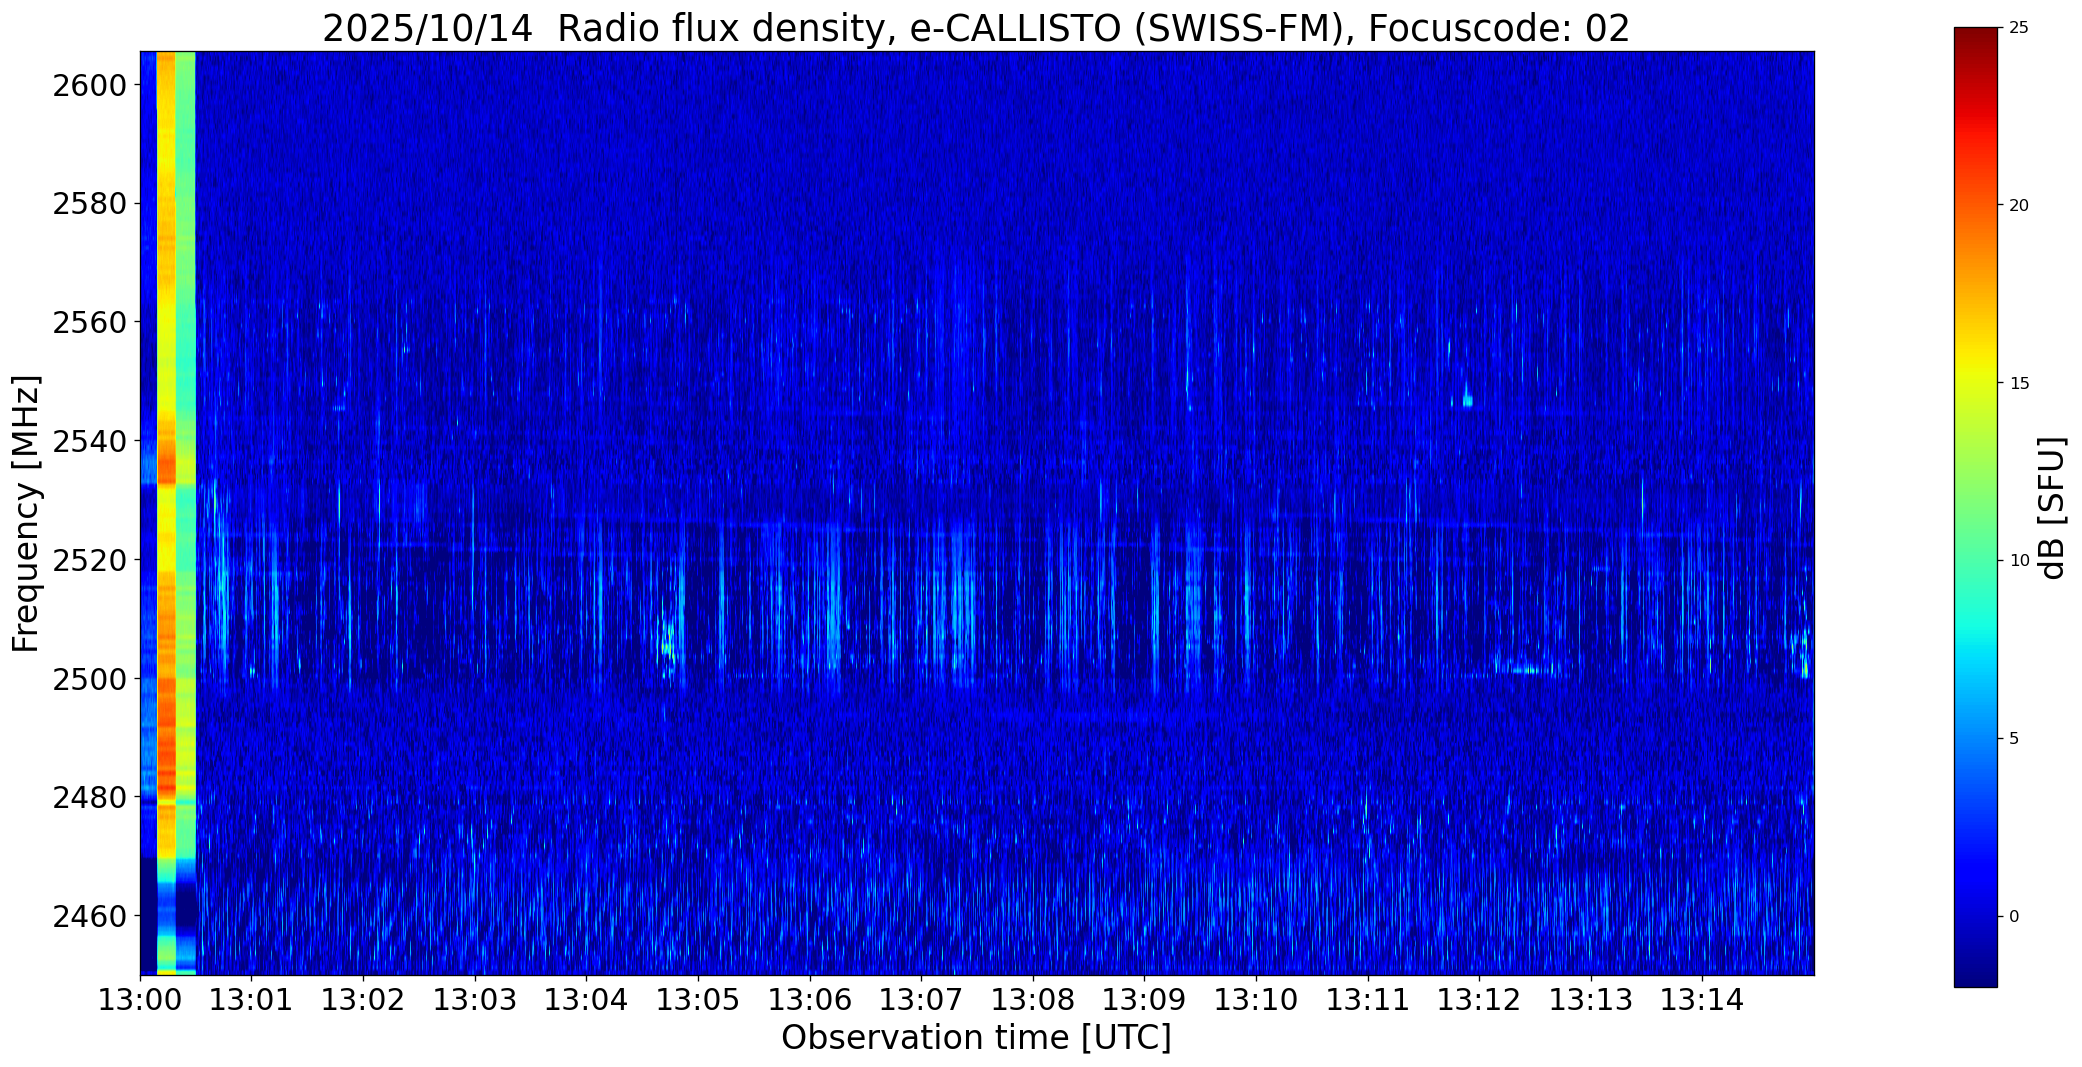This screenshot has height=1067, width=2082.
Task: Click the 13:06 time tick label
Action: coord(810,1000)
